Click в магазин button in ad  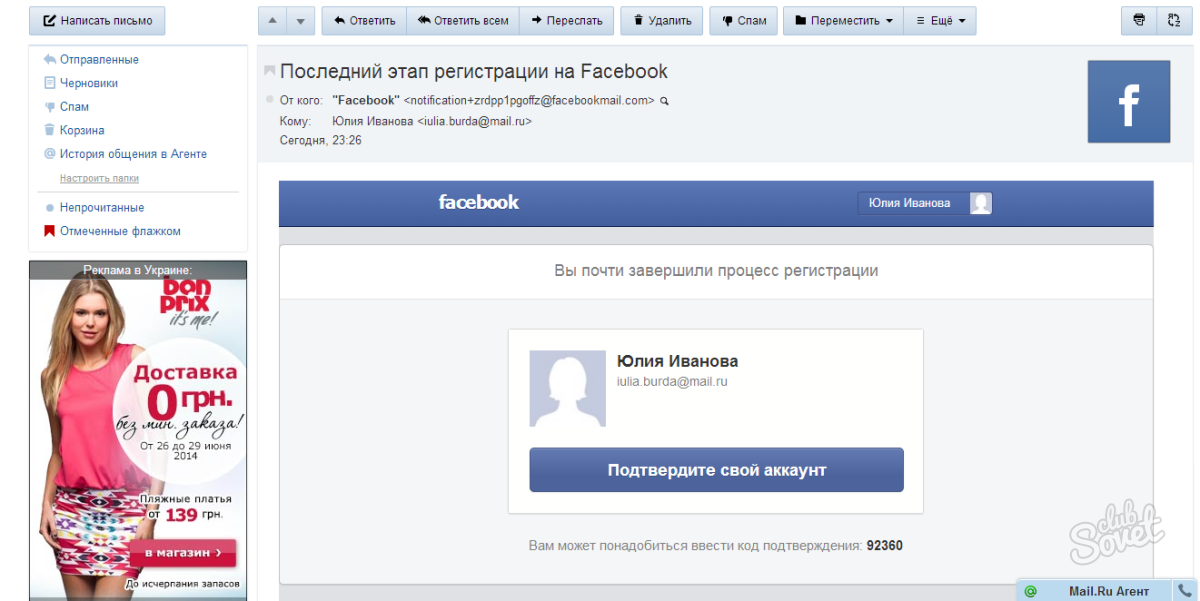(x=183, y=553)
